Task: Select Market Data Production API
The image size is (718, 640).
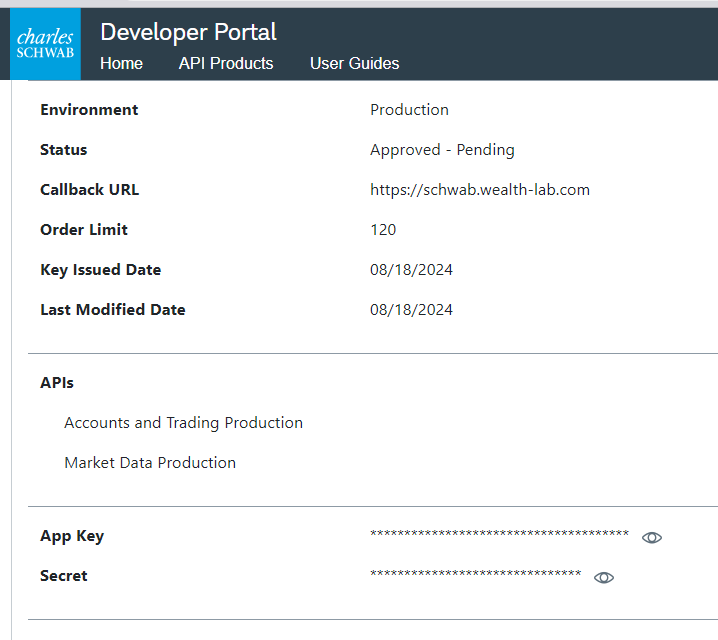Action: coord(150,462)
